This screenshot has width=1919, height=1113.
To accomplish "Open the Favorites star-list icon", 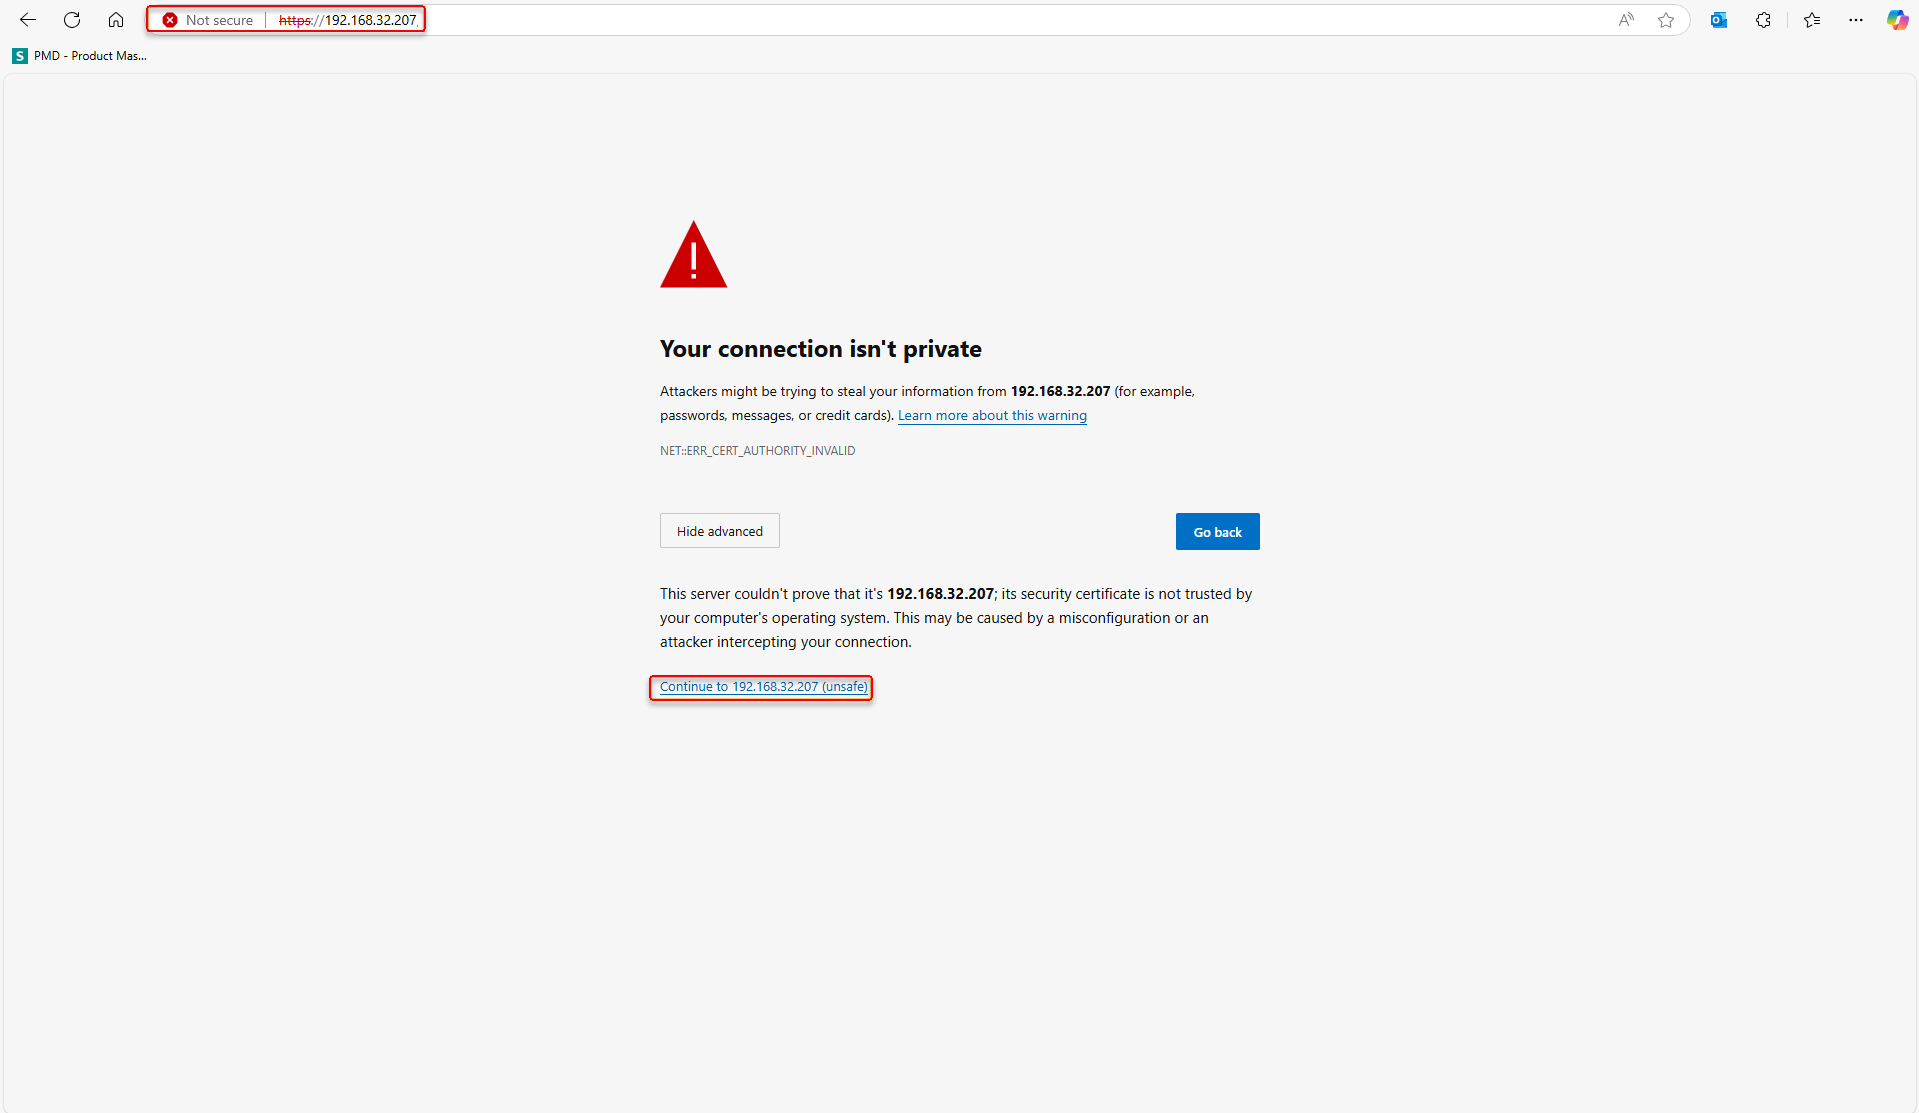I will pos(1811,20).
